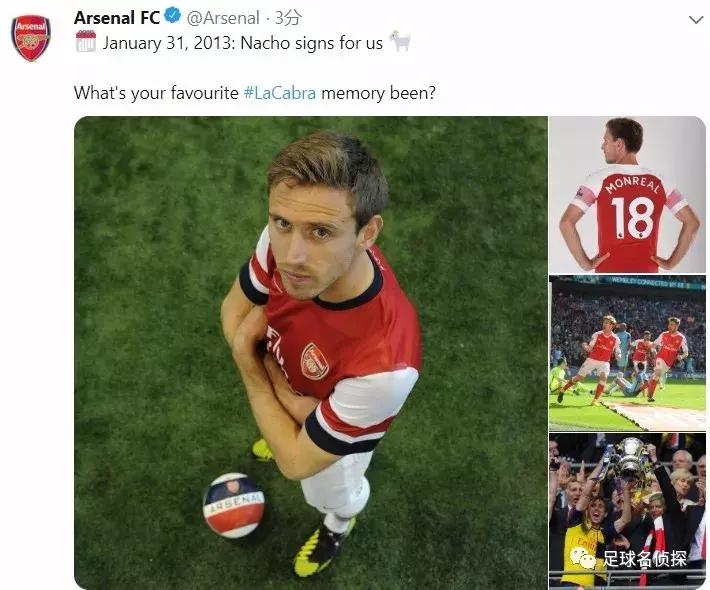
Task: Select the 'January 31, 2013' date text
Action: [167, 42]
